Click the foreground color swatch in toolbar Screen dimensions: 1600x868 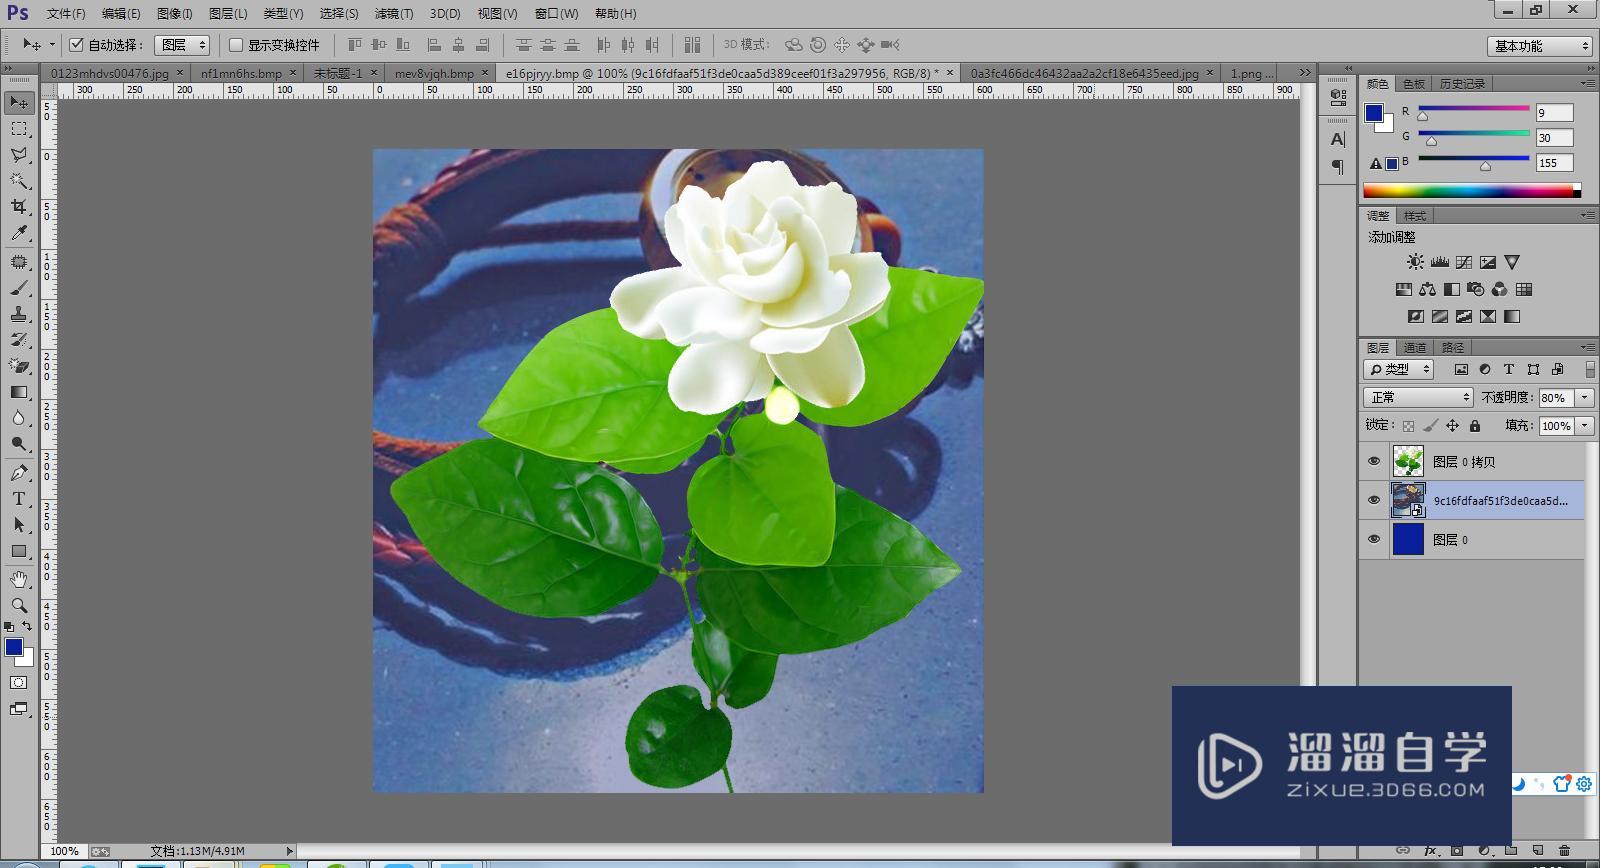pyautogui.click(x=14, y=647)
